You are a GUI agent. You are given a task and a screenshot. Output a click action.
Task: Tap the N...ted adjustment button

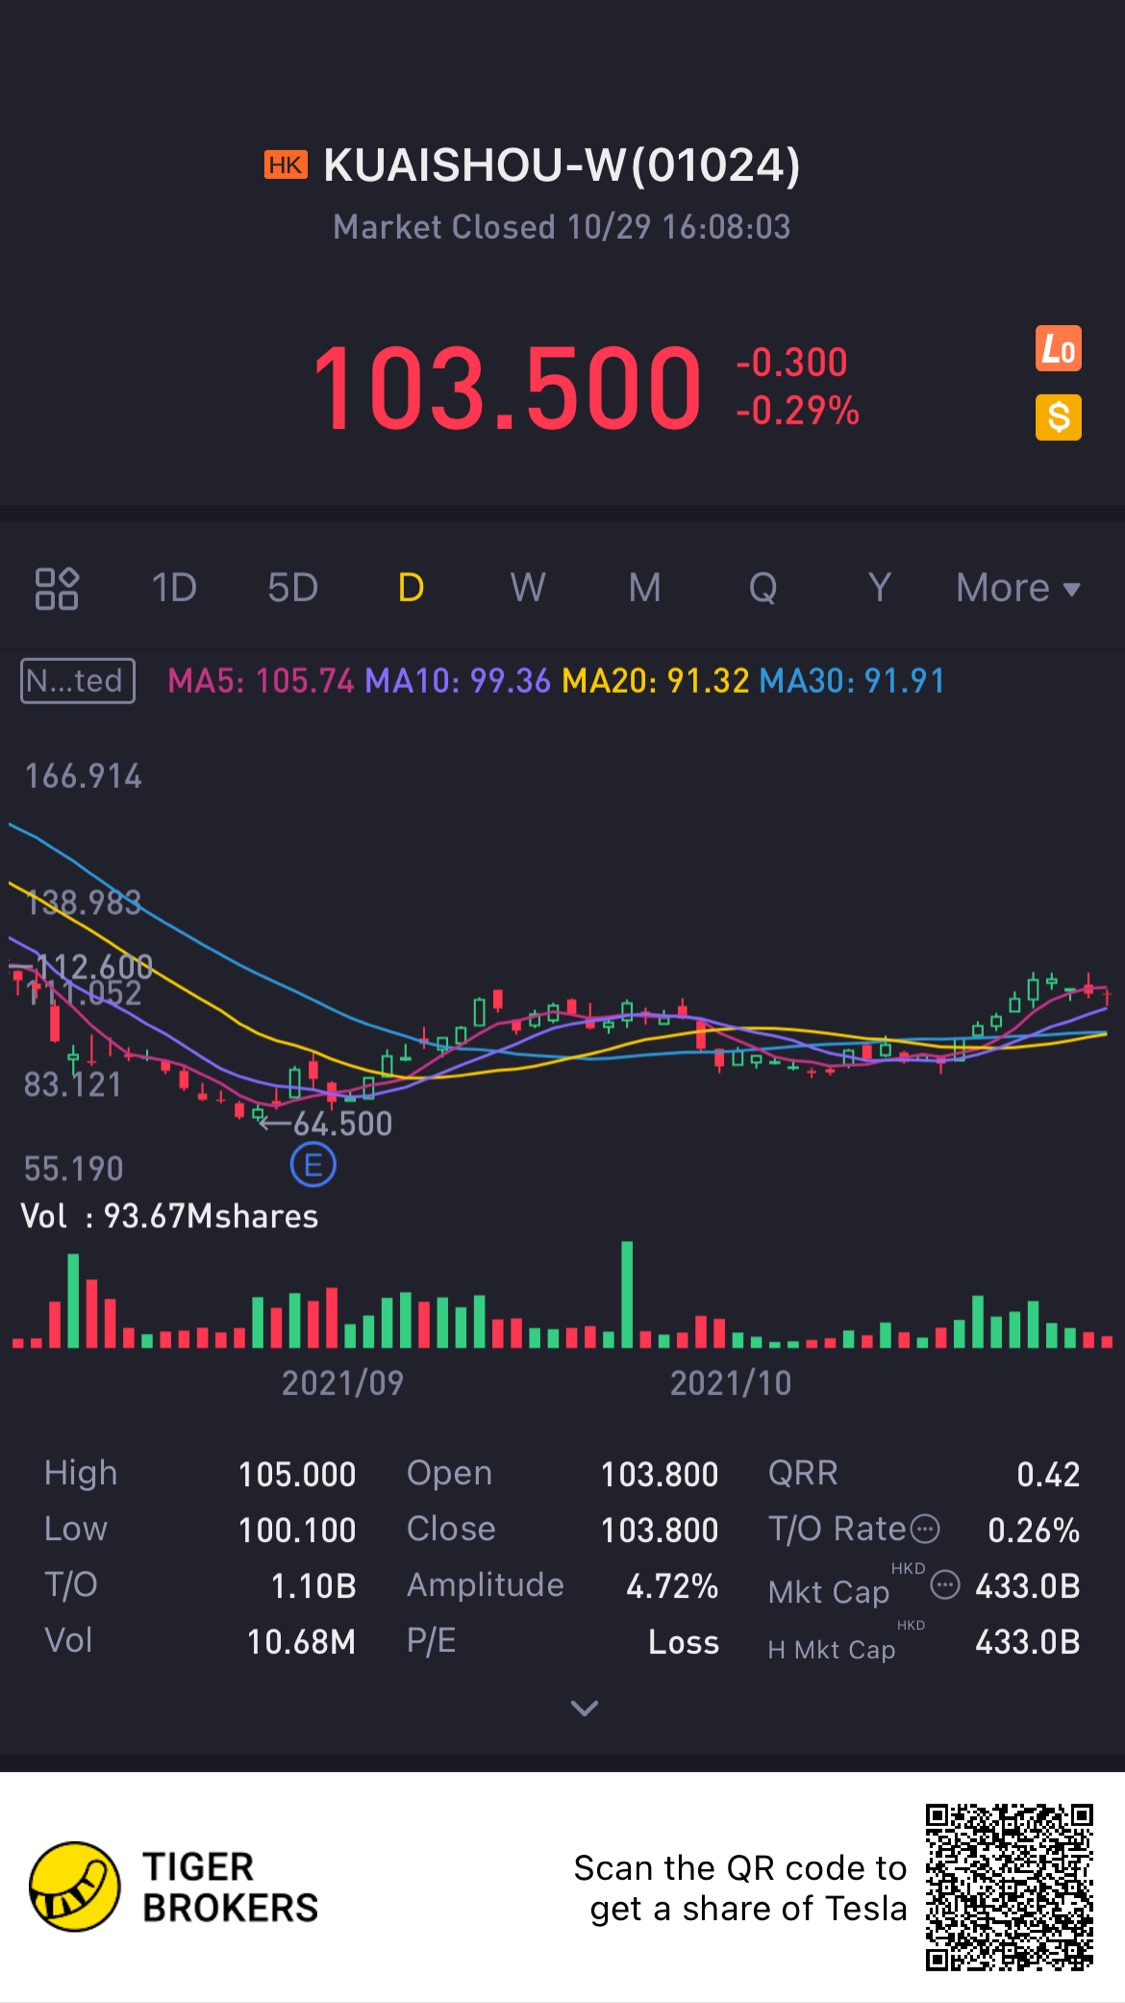point(78,681)
